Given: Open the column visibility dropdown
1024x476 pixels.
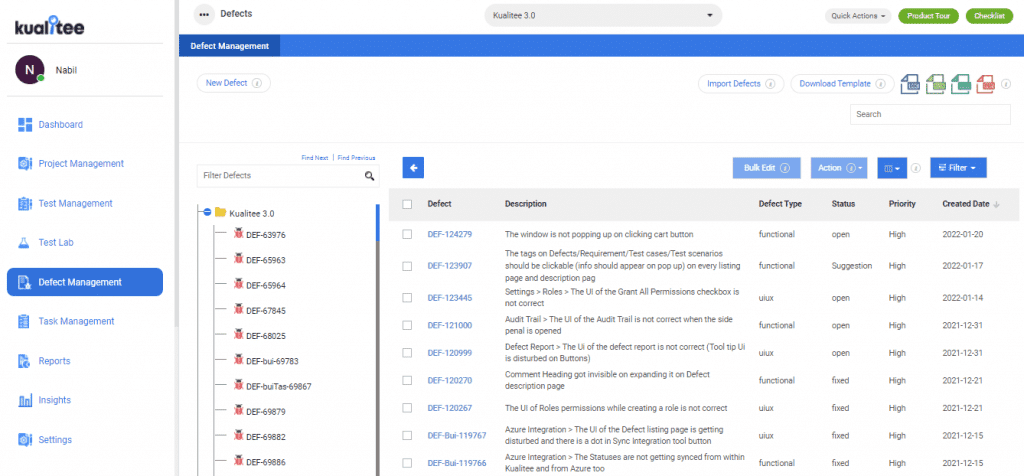Looking at the screenshot, I should [x=892, y=168].
